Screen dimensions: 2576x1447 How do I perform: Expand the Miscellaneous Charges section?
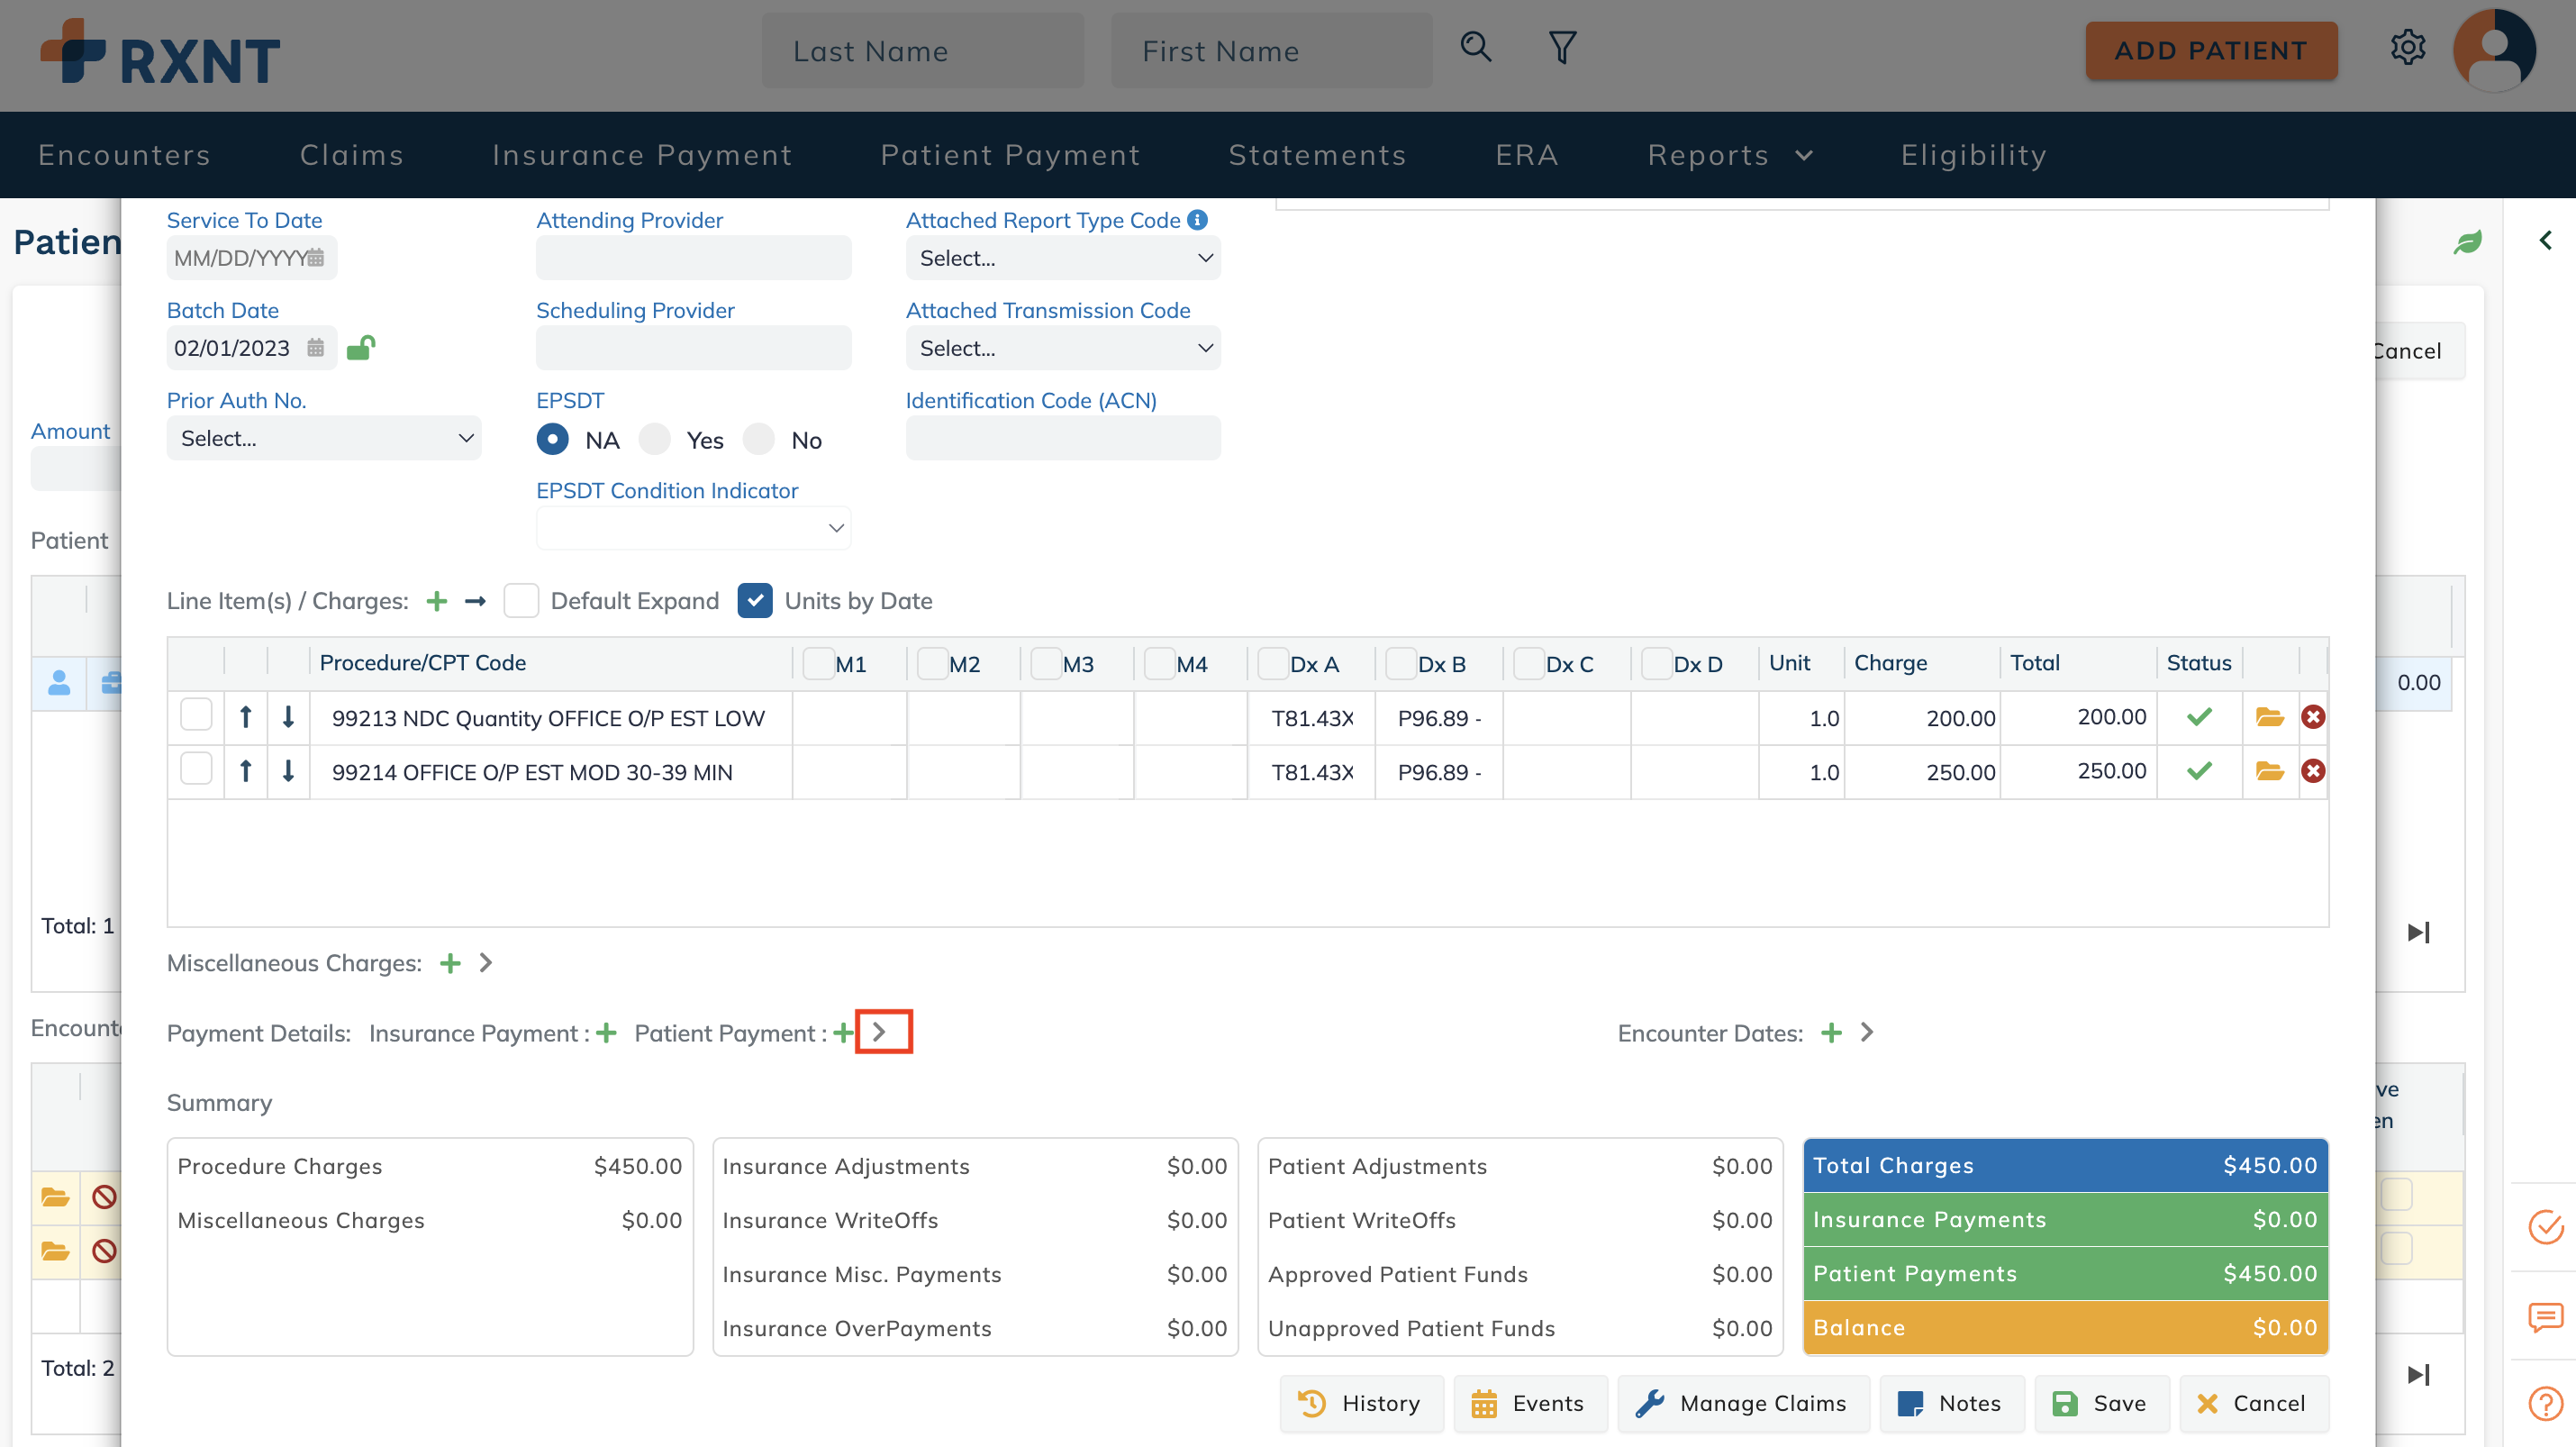(x=486, y=963)
